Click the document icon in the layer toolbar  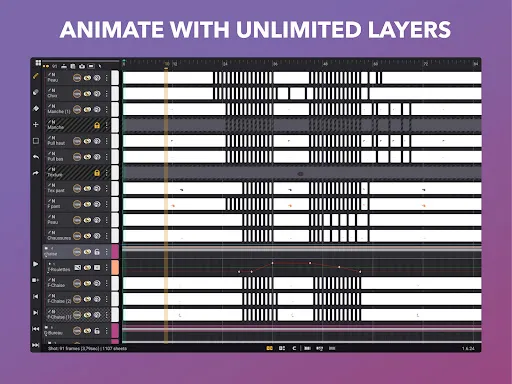pos(73,66)
